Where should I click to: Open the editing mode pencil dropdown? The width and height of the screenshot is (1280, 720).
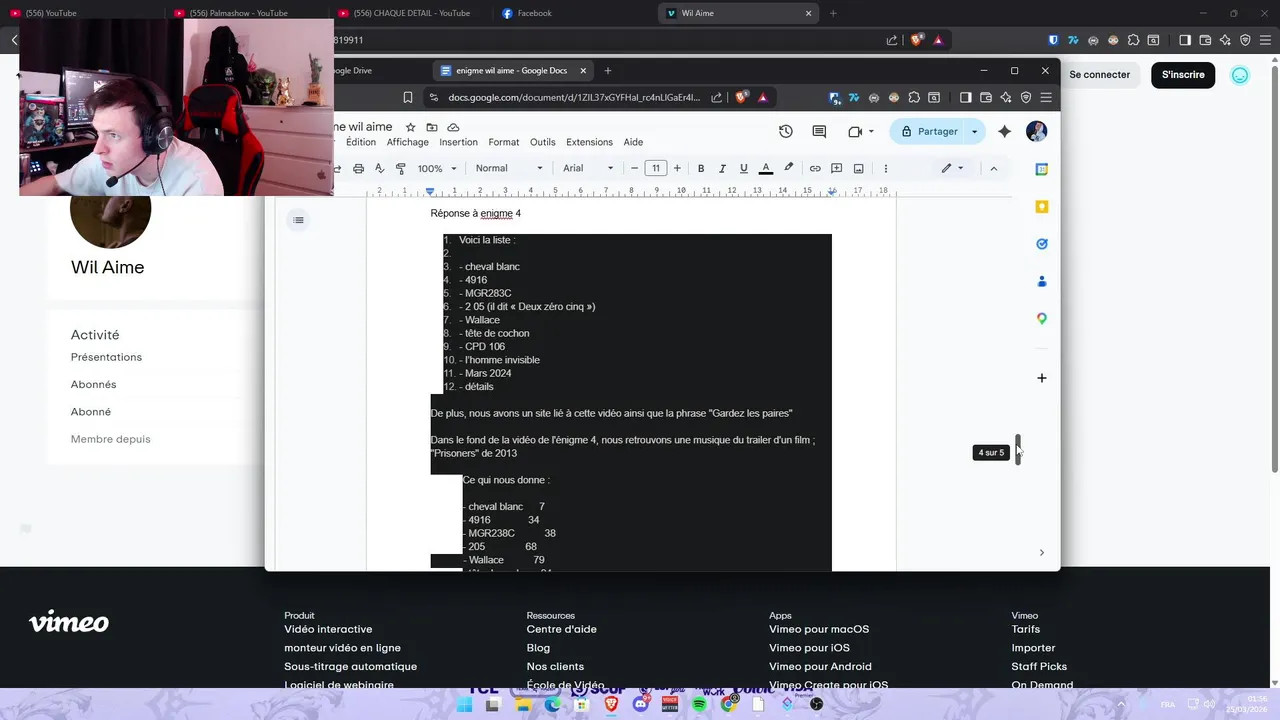[952, 168]
